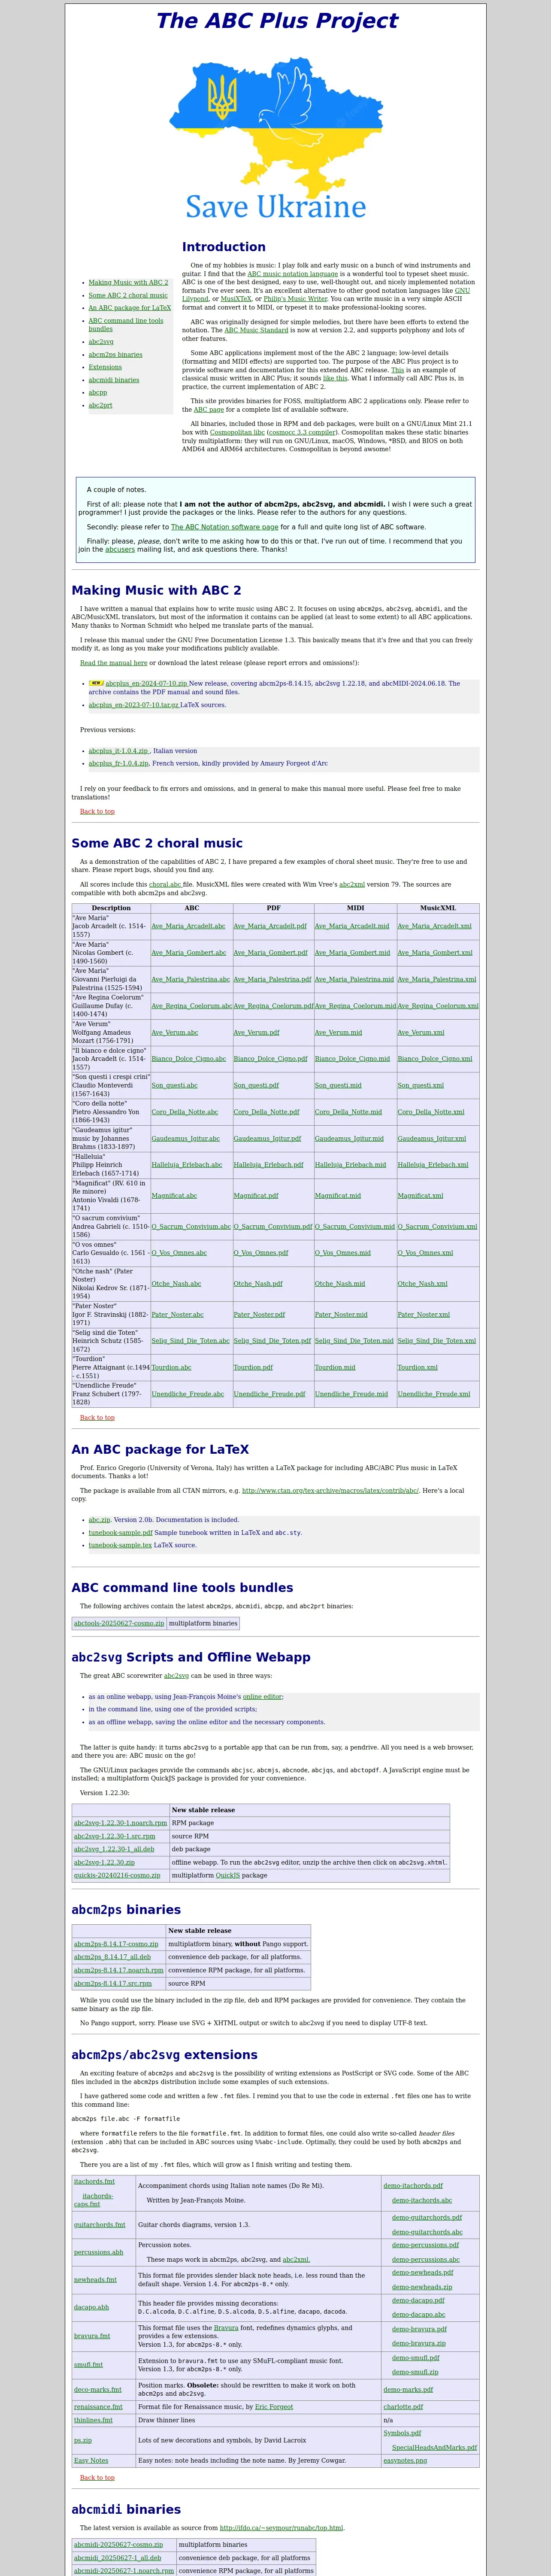Open the choral.abc file link
This screenshot has width=551, height=2576.
click(x=165, y=884)
